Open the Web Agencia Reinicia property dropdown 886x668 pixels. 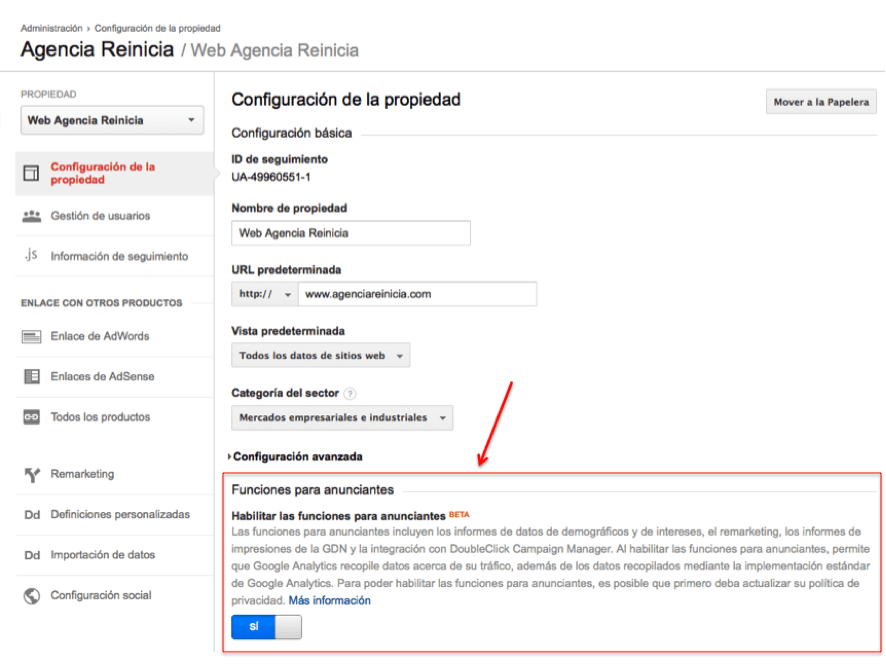point(112,121)
